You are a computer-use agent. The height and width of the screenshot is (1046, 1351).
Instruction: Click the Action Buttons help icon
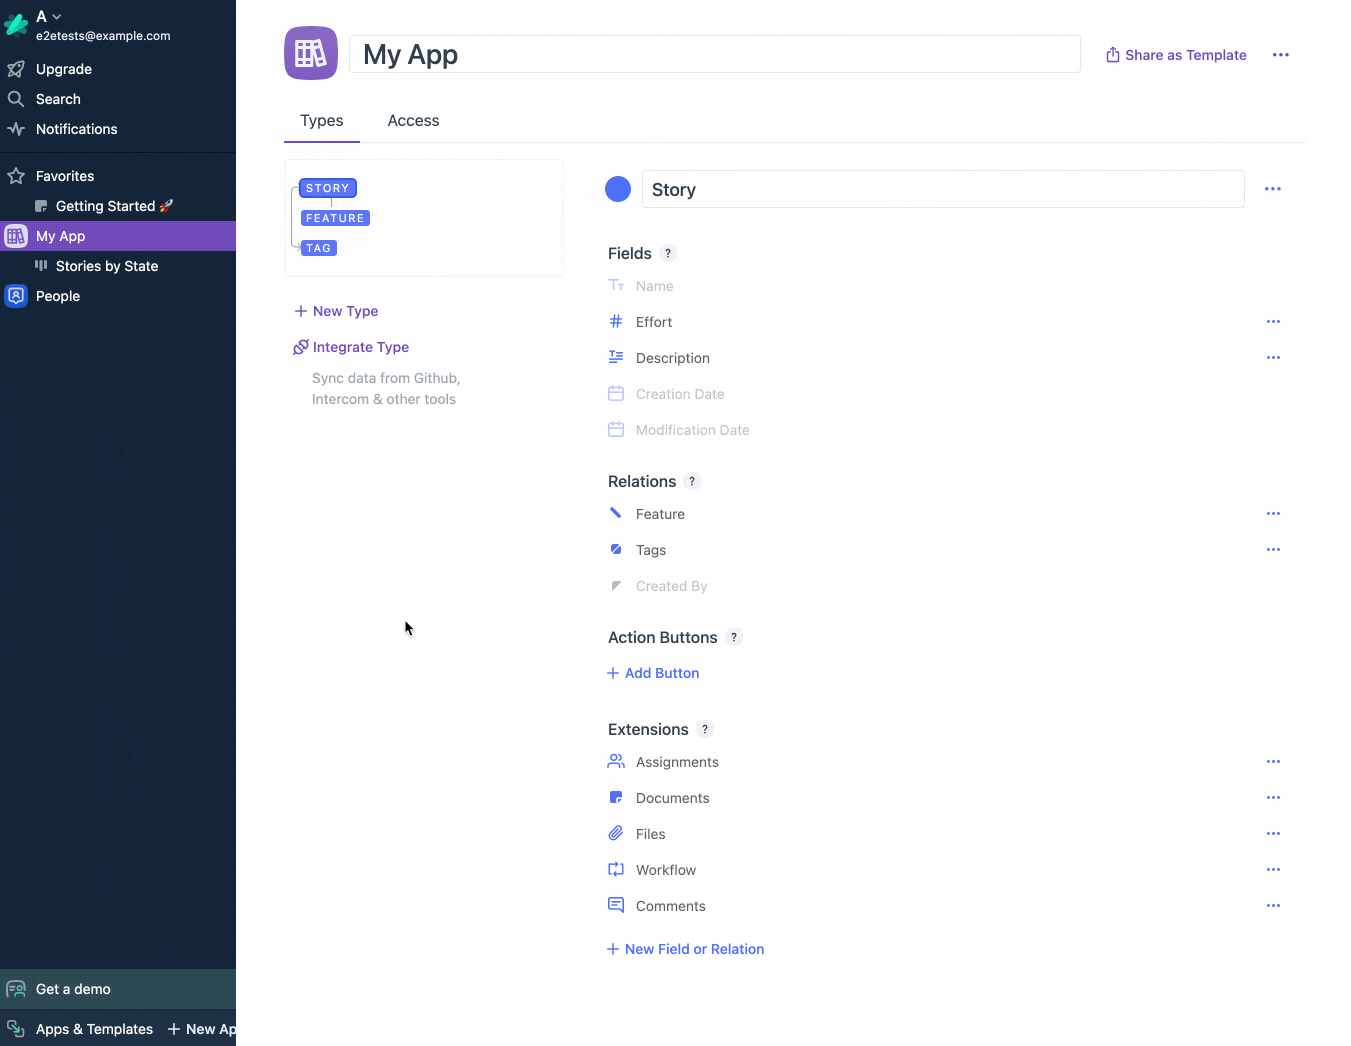[734, 637]
